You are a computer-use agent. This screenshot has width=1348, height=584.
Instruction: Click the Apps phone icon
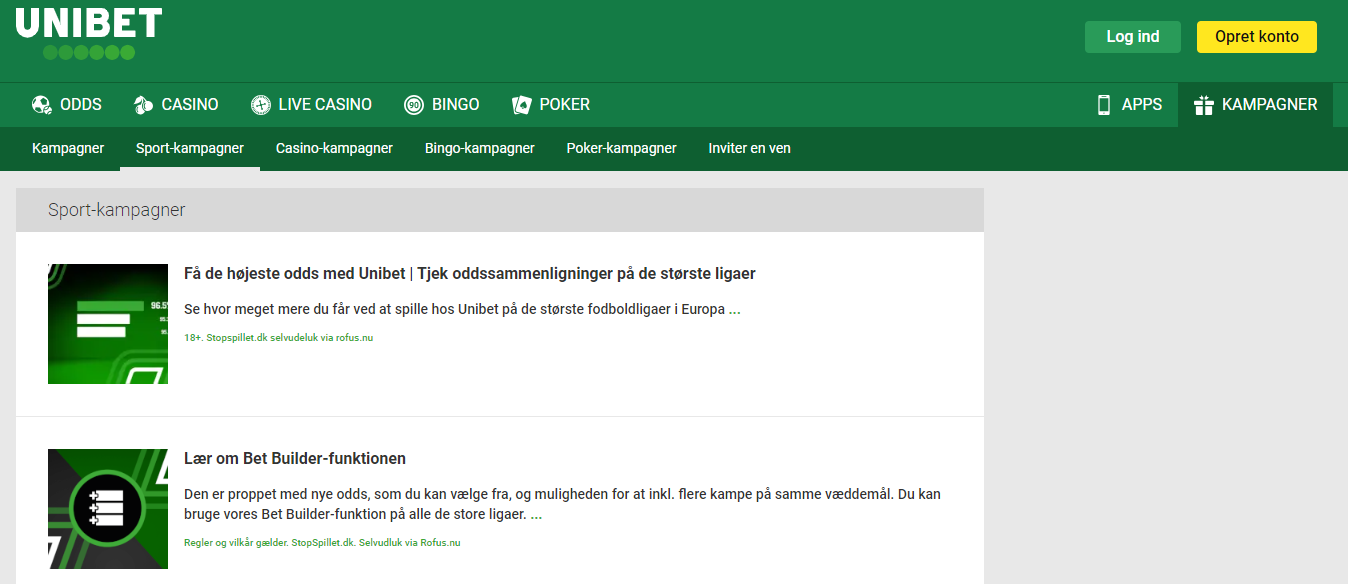coord(1104,105)
